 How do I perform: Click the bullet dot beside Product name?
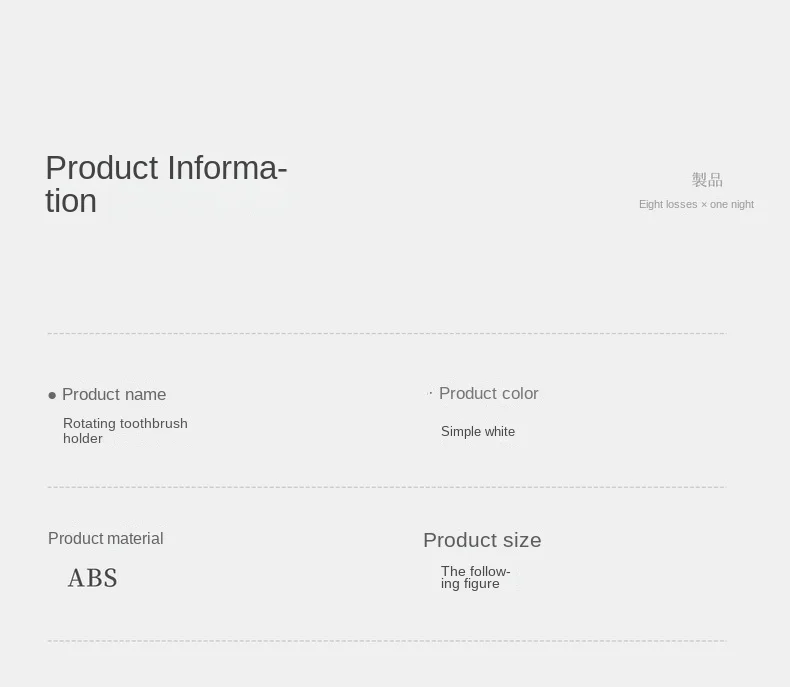click(52, 395)
